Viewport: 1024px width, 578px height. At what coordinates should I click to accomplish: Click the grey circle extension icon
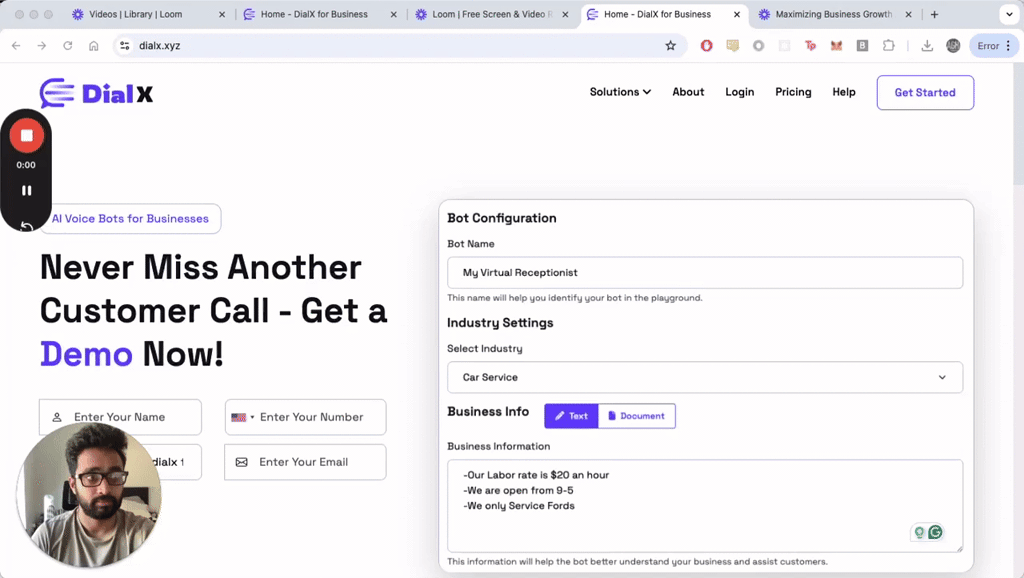point(758,46)
